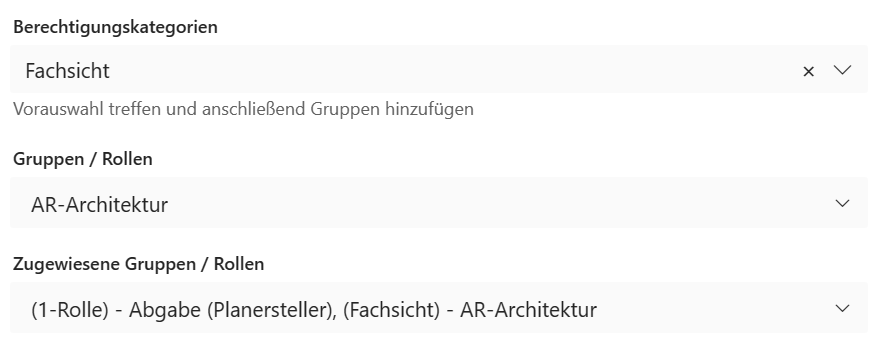
Task: Open the Gruppen / Rollen chevron arrow
Action: (x=842, y=203)
